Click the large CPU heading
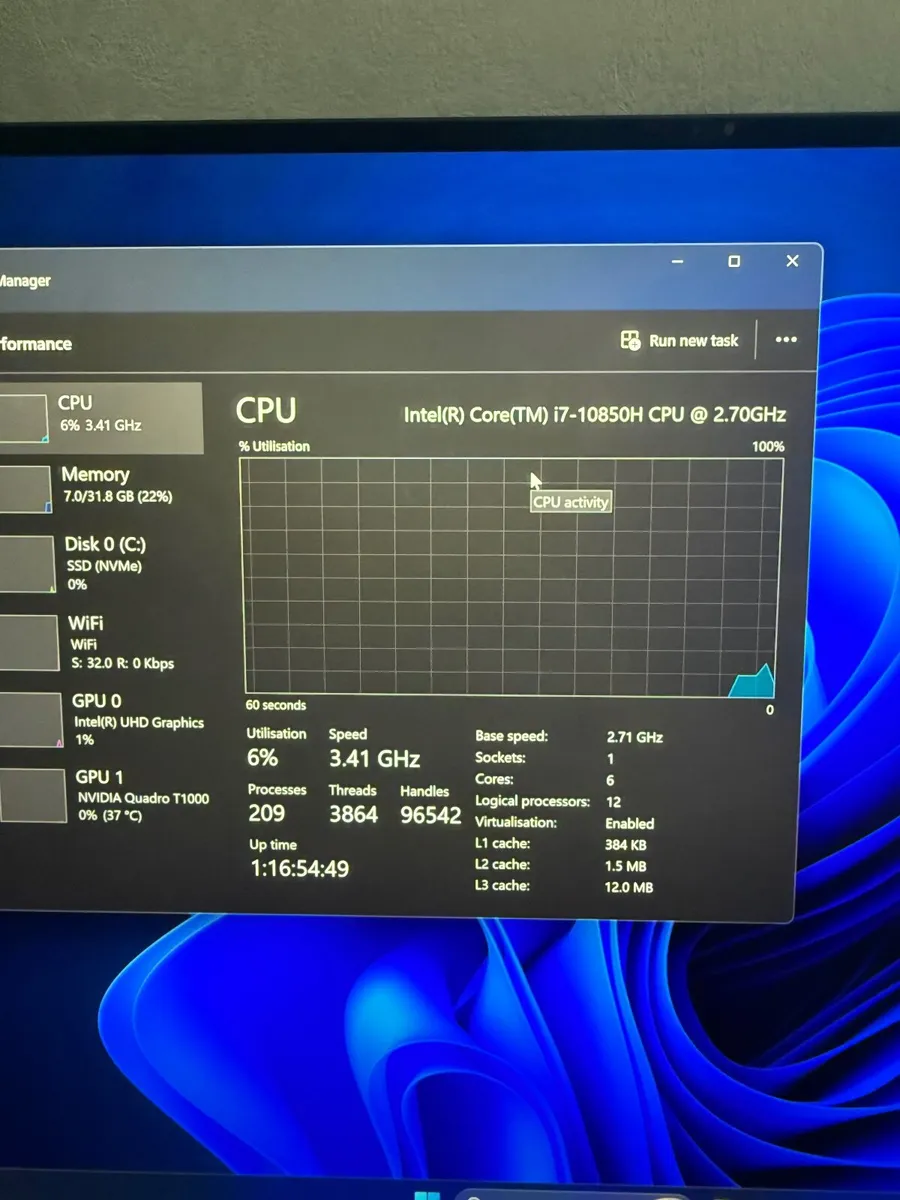This screenshot has height=1200, width=900. pyautogui.click(x=266, y=411)
